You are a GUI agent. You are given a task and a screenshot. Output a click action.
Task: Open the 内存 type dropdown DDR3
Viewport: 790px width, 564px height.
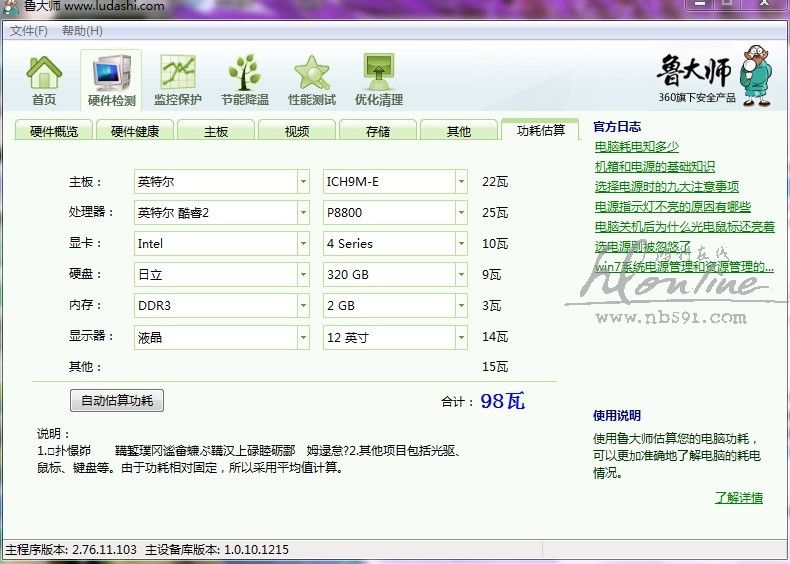pyautogui.click(x=303, y=306)
